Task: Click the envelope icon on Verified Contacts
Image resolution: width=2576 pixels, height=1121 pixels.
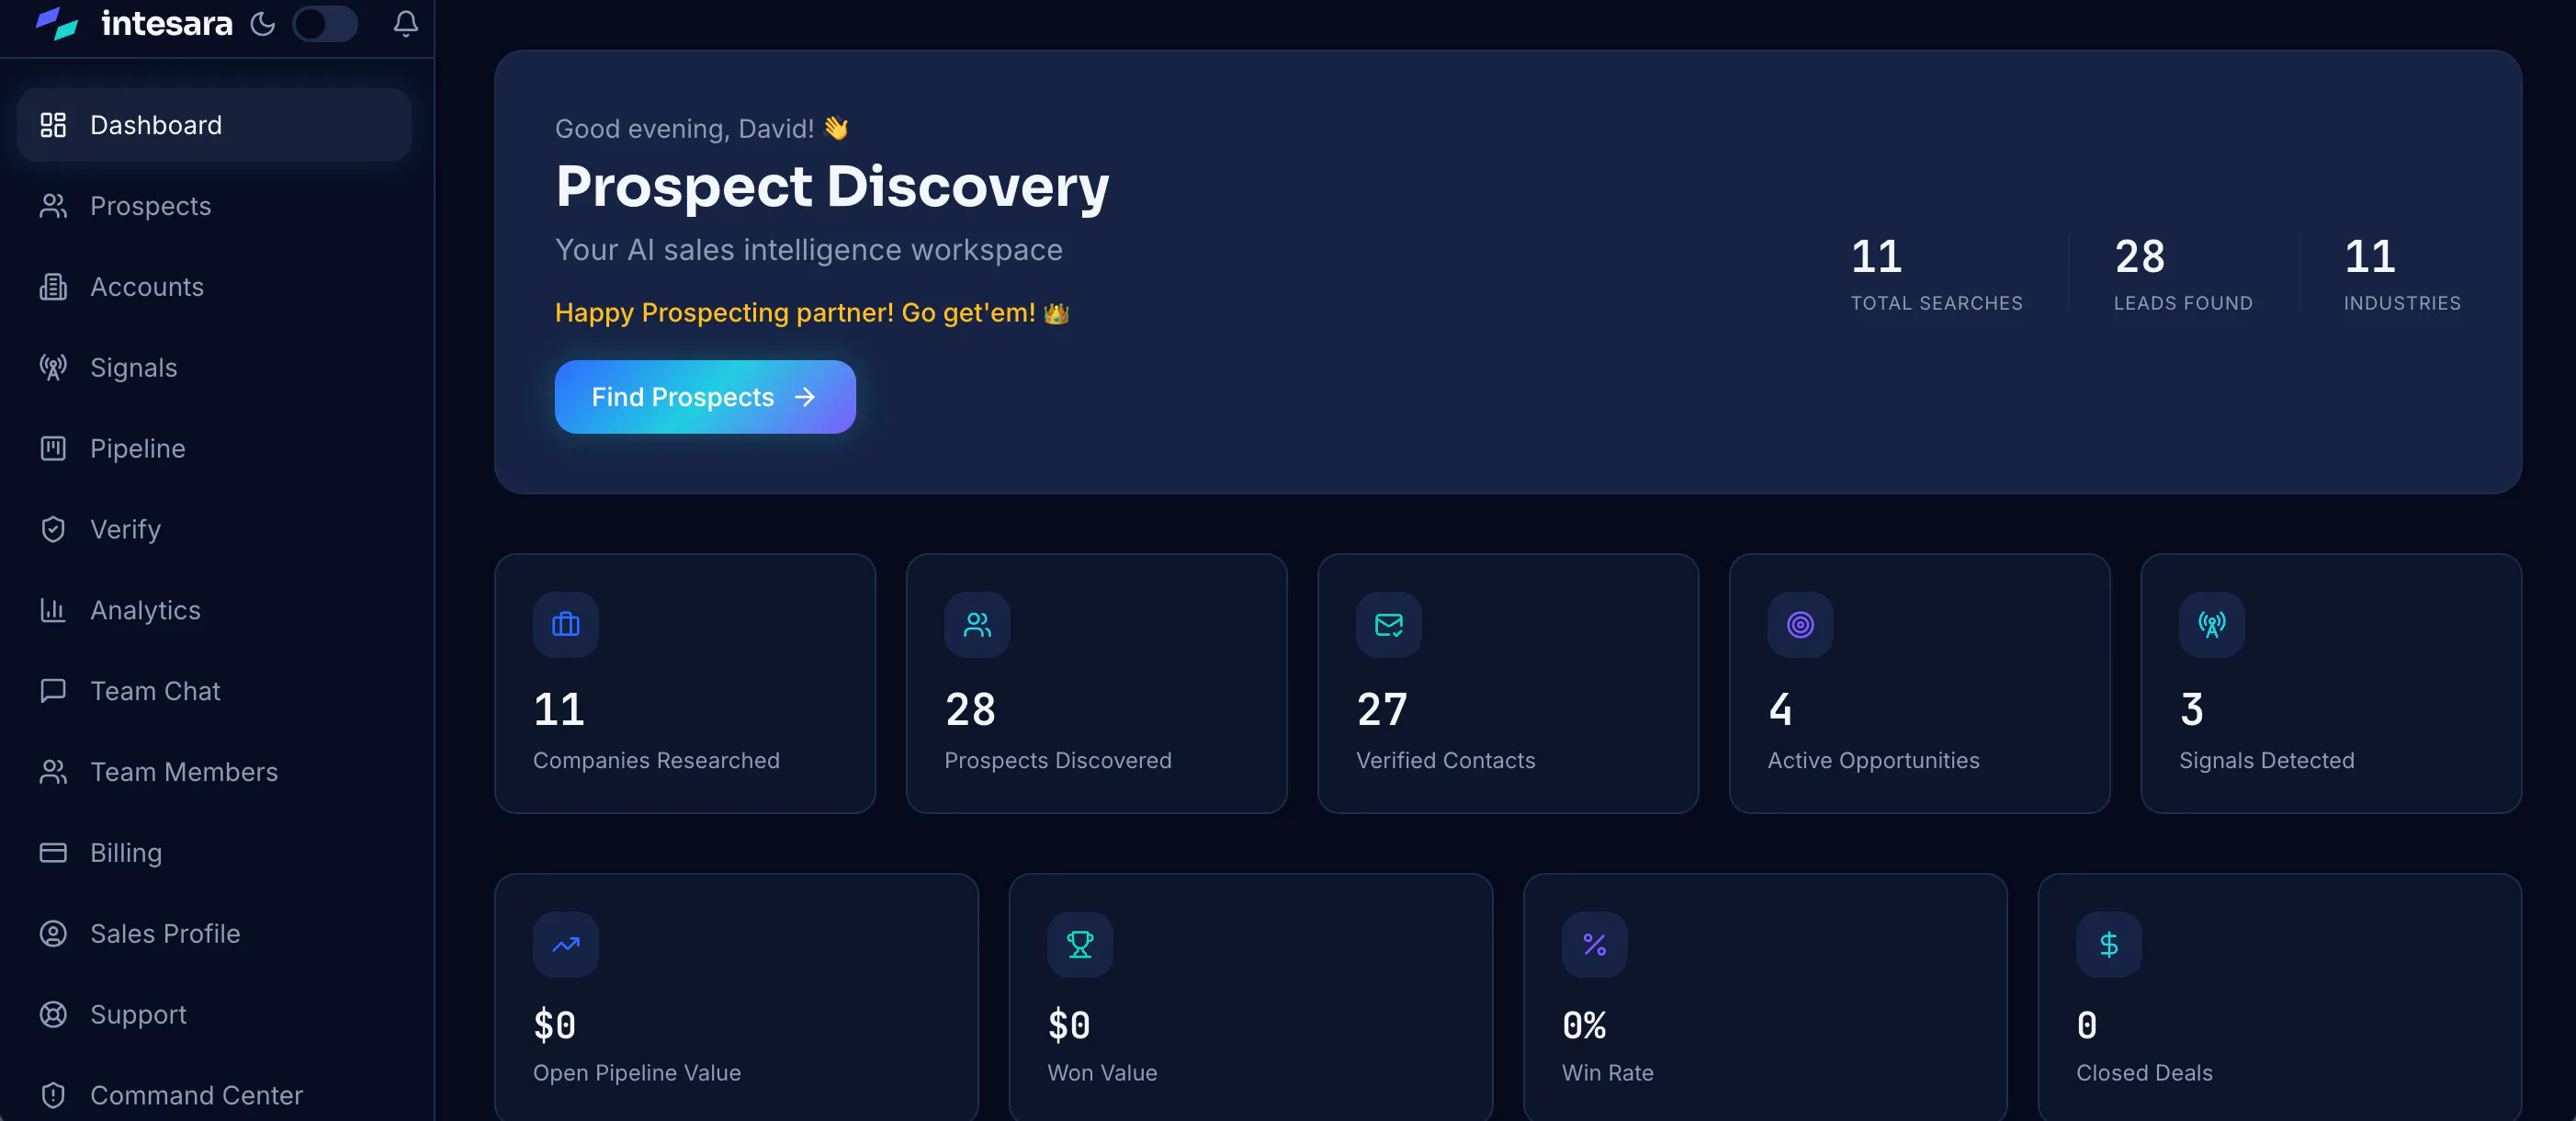Action: 1389,625
